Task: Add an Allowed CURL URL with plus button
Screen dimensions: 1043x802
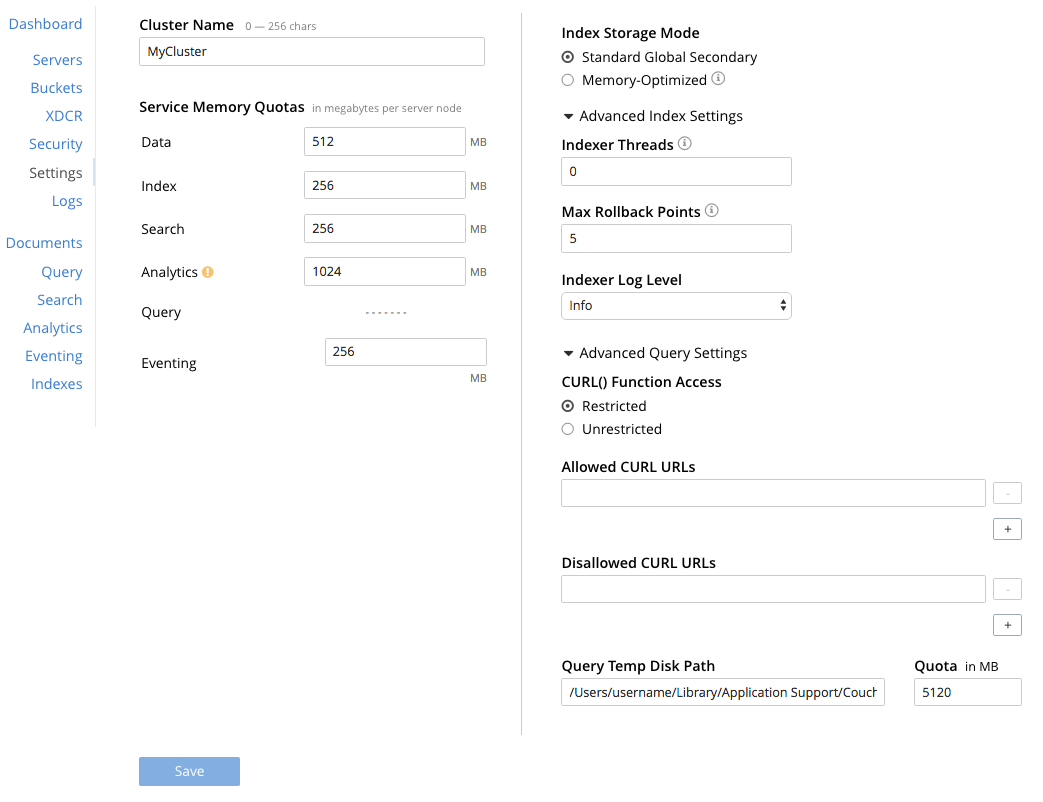Action: [1007, 529]
